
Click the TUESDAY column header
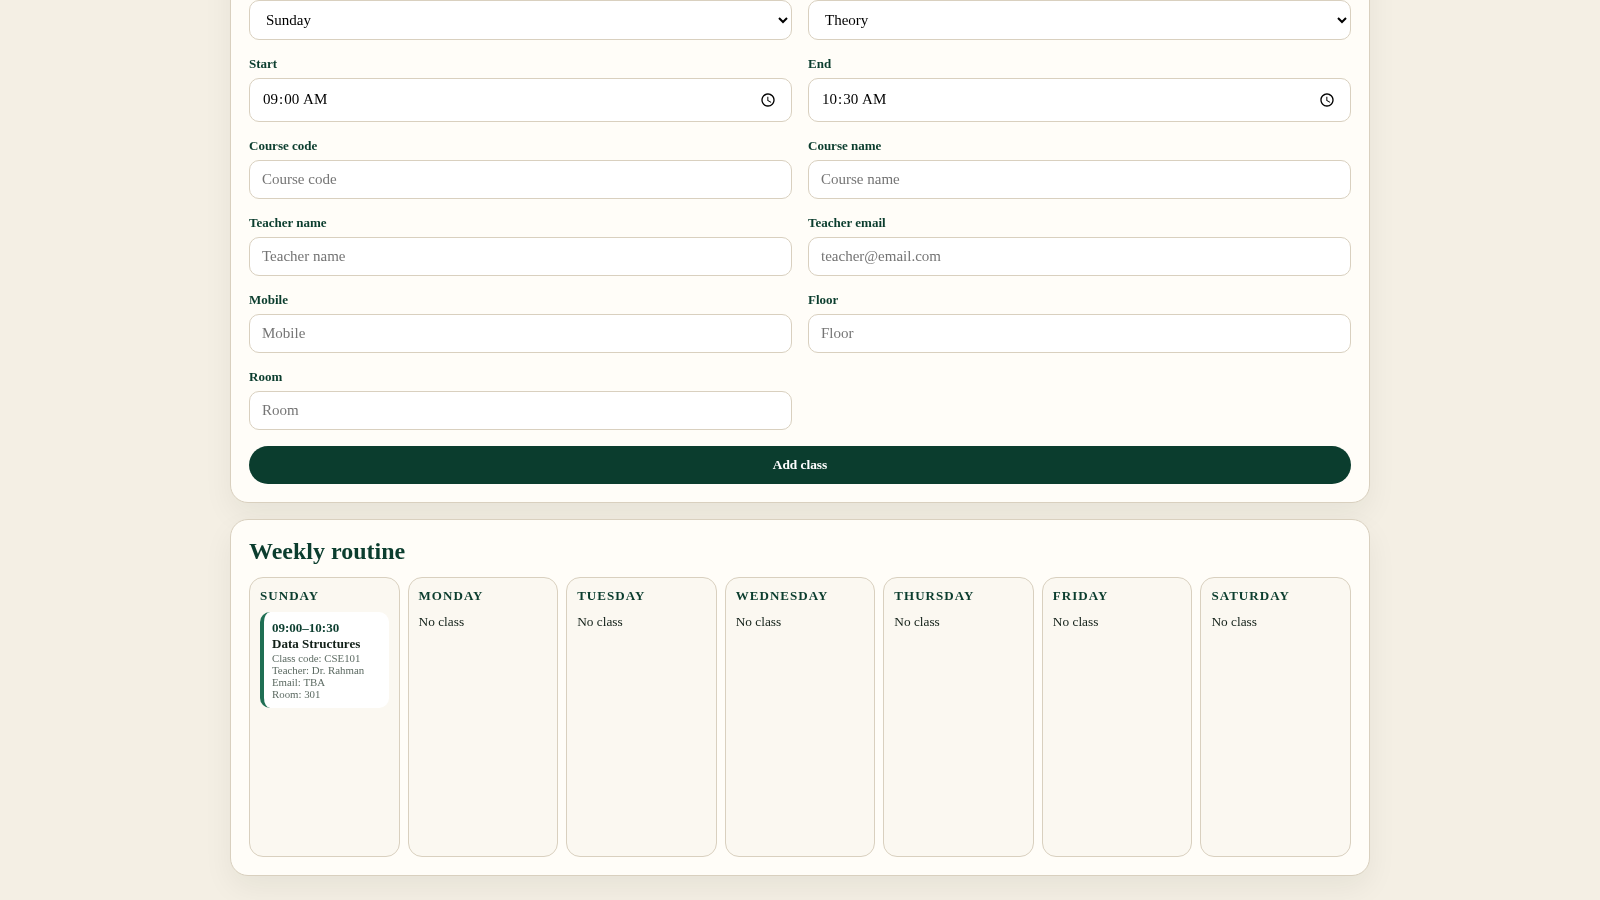click(x=611, y=596)
